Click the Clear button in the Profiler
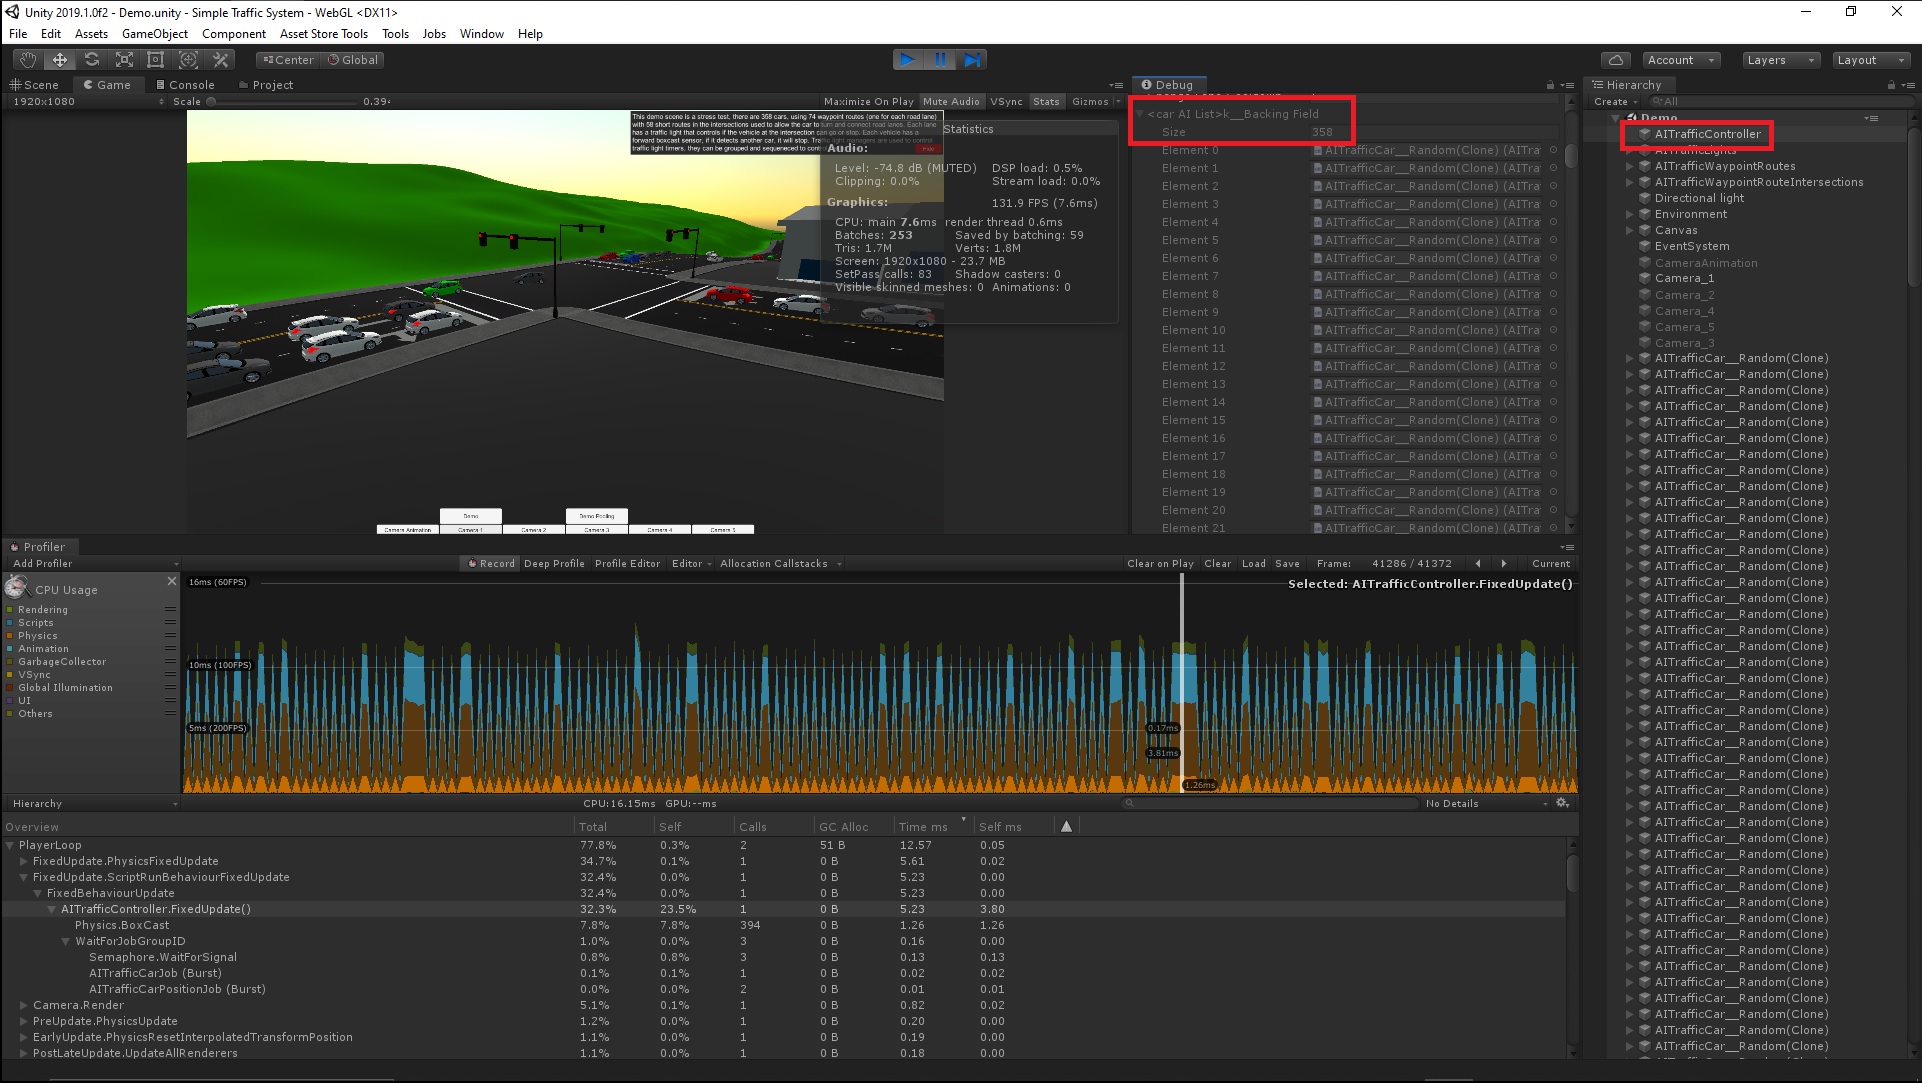1922x1083 pixels. pyautogui.click(x=1217, y=563)
